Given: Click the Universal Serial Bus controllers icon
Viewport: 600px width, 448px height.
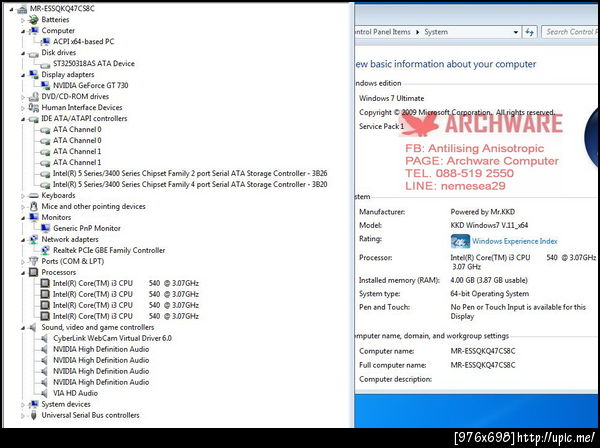Looking at the screenshot, I should pos(34,415).
